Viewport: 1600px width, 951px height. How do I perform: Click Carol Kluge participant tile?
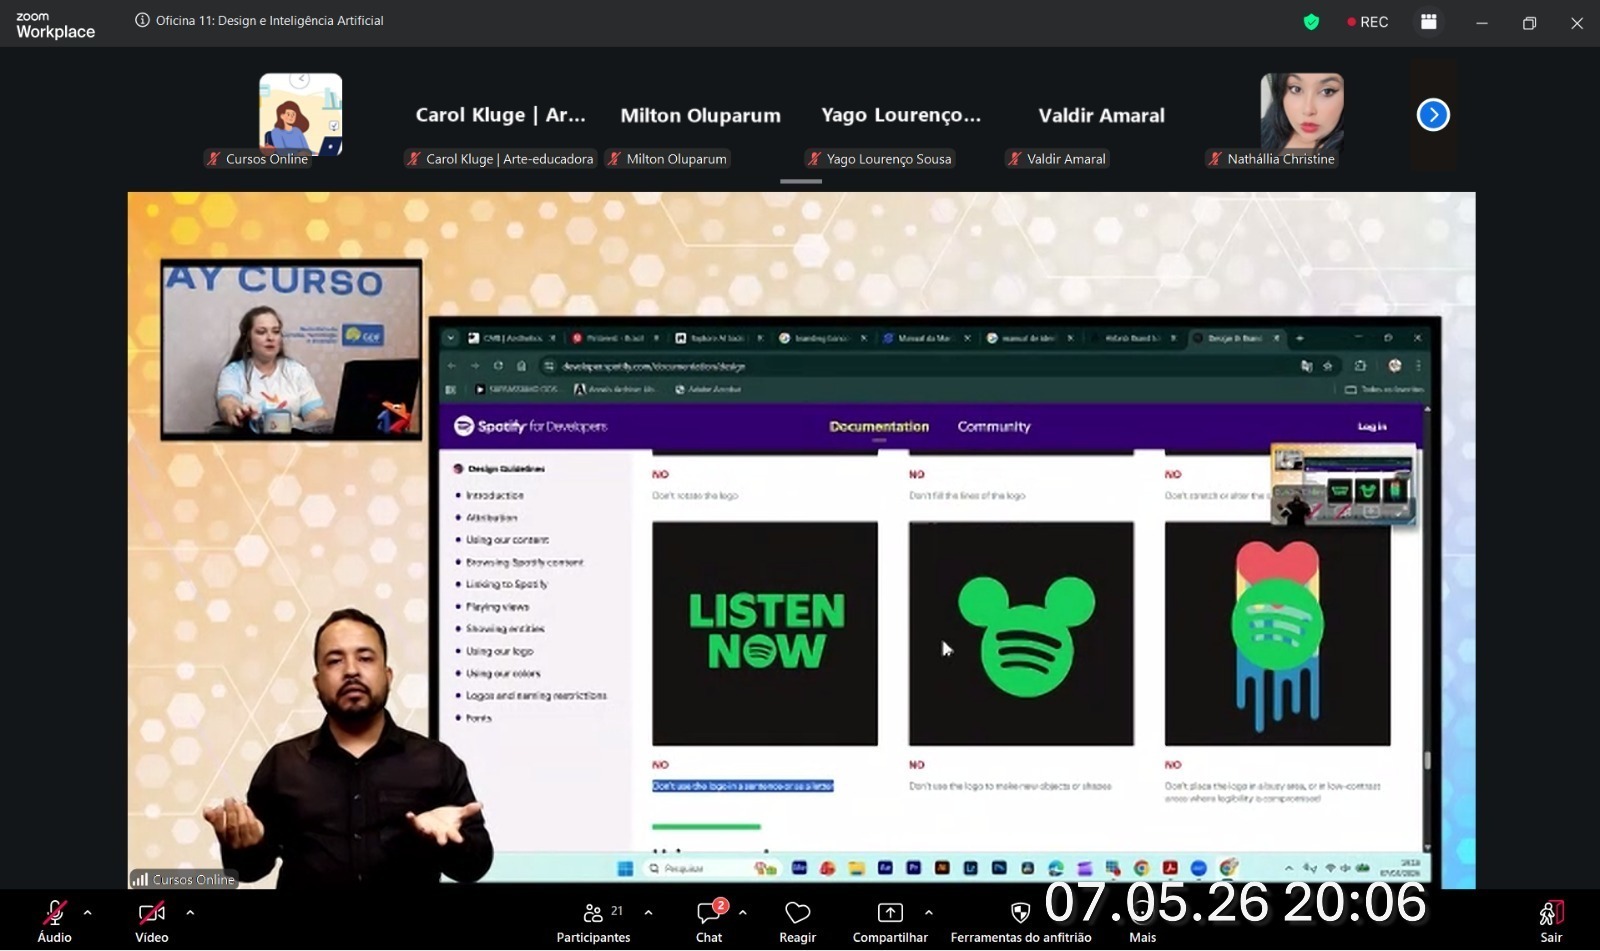click(x=500, y=118)
